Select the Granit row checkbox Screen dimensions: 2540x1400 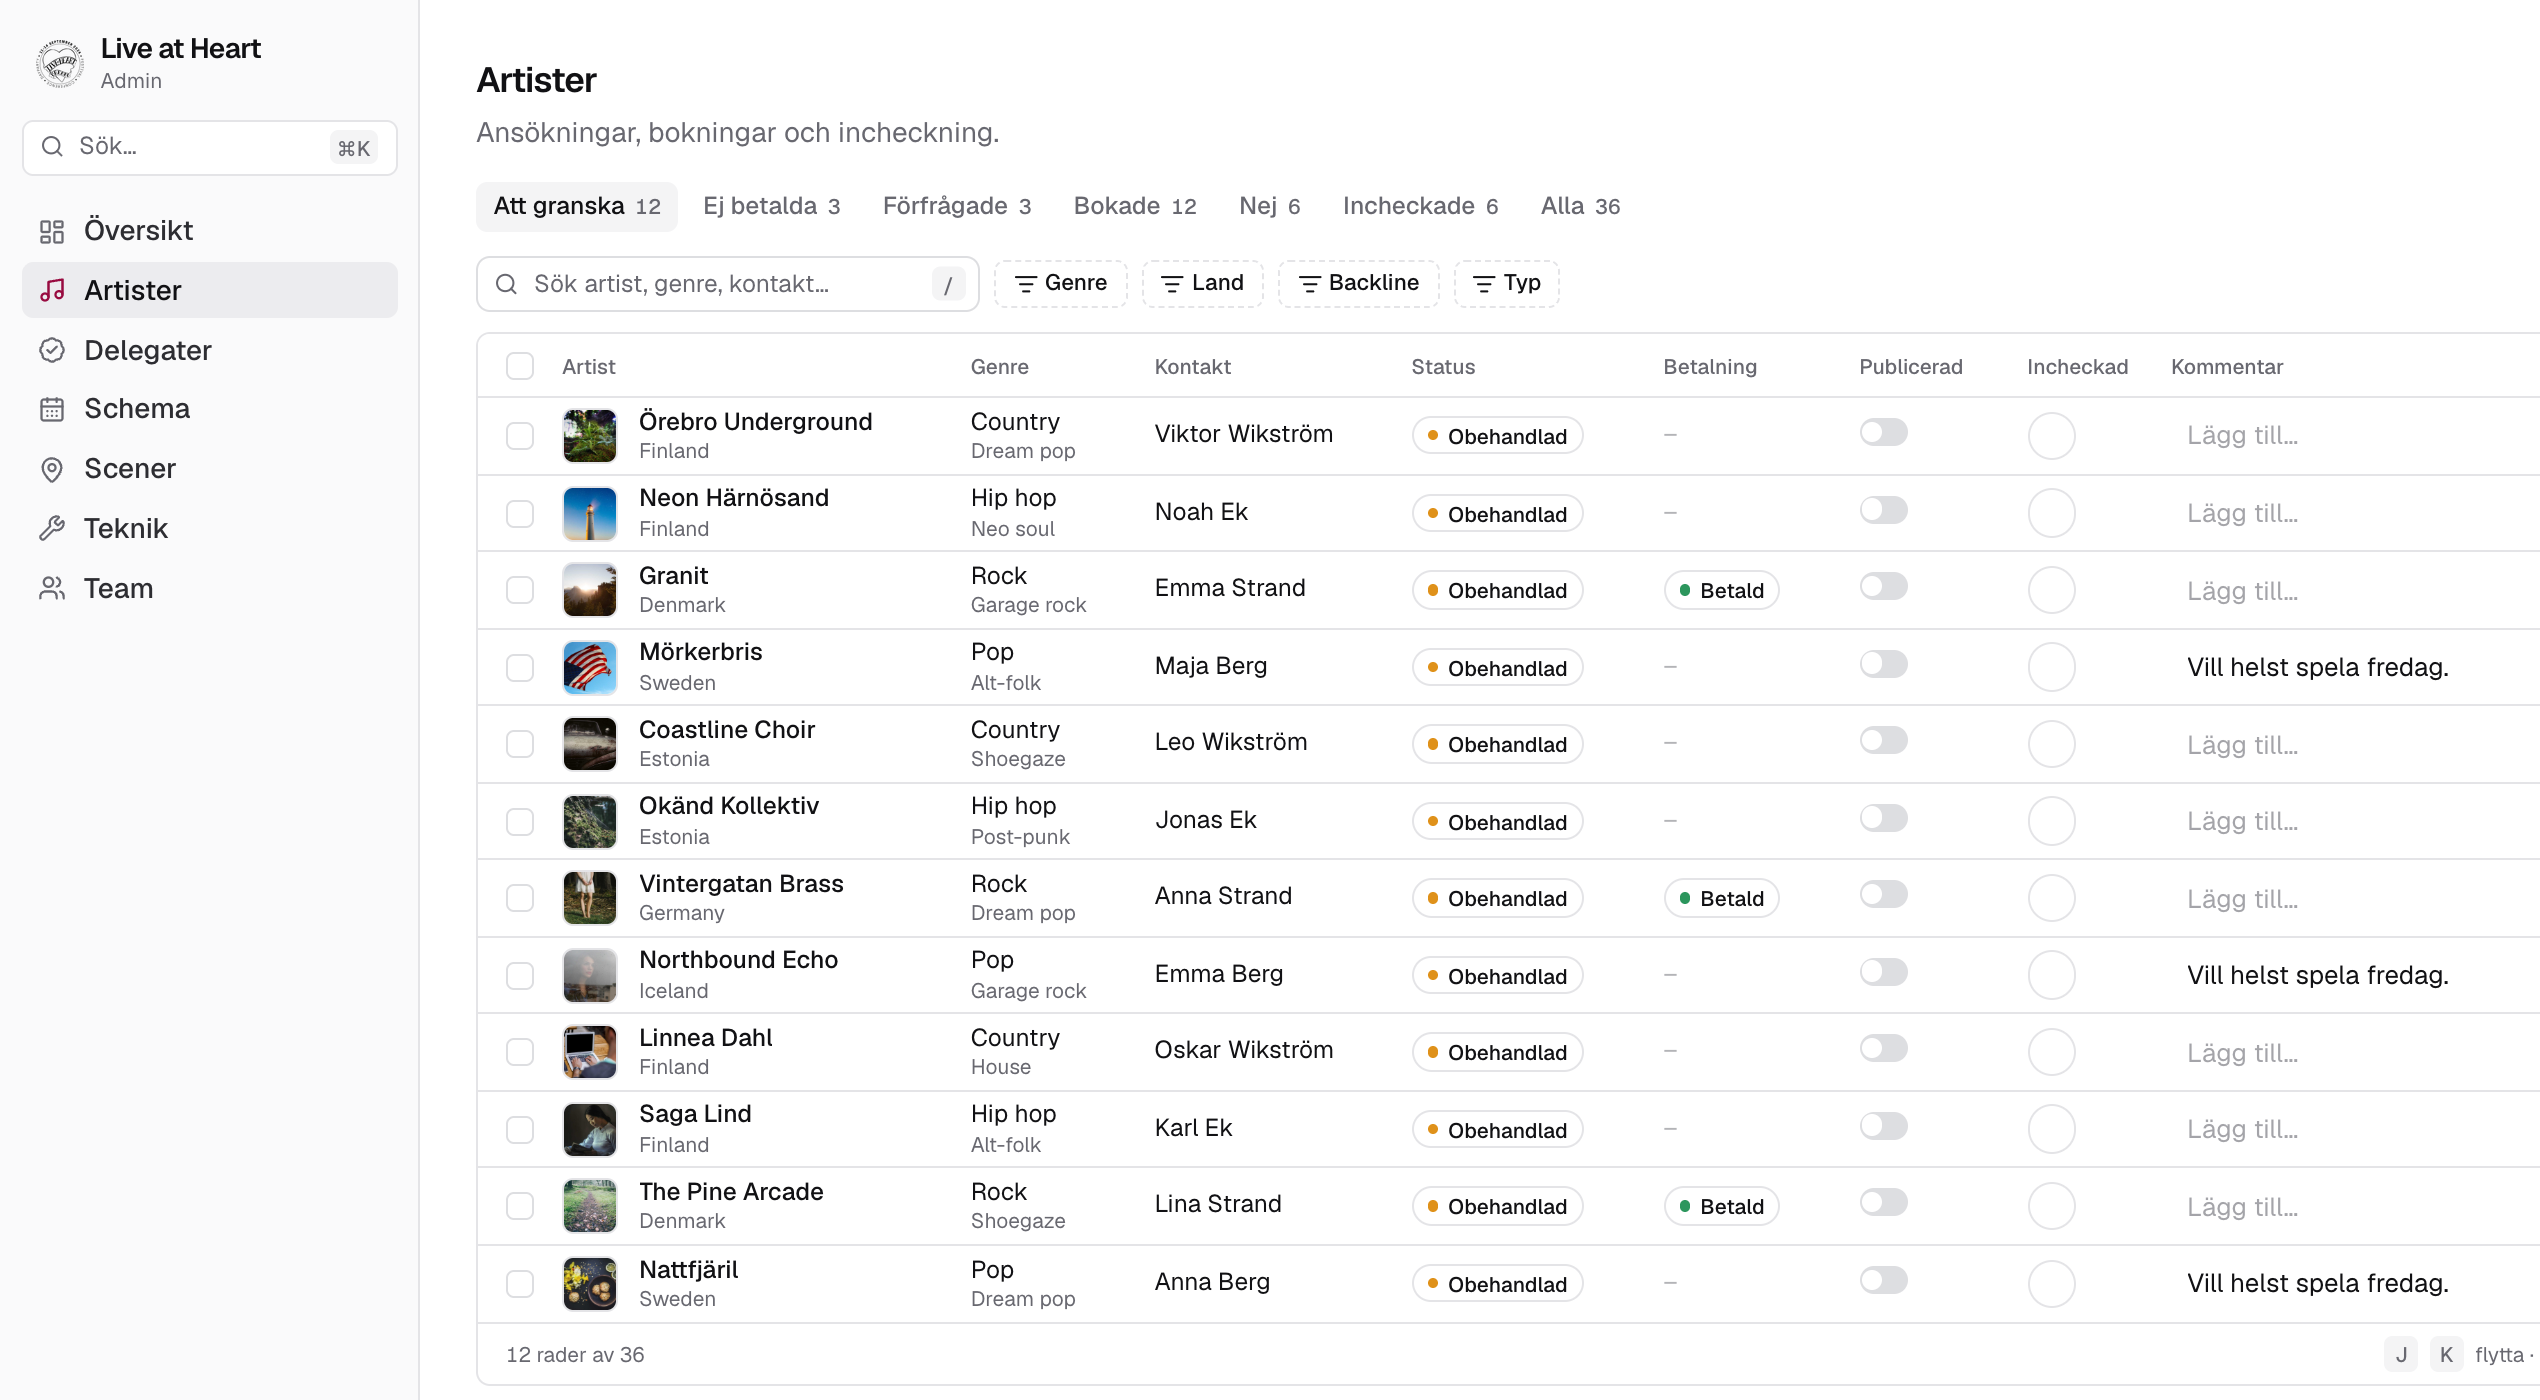(x=520, y=590)
